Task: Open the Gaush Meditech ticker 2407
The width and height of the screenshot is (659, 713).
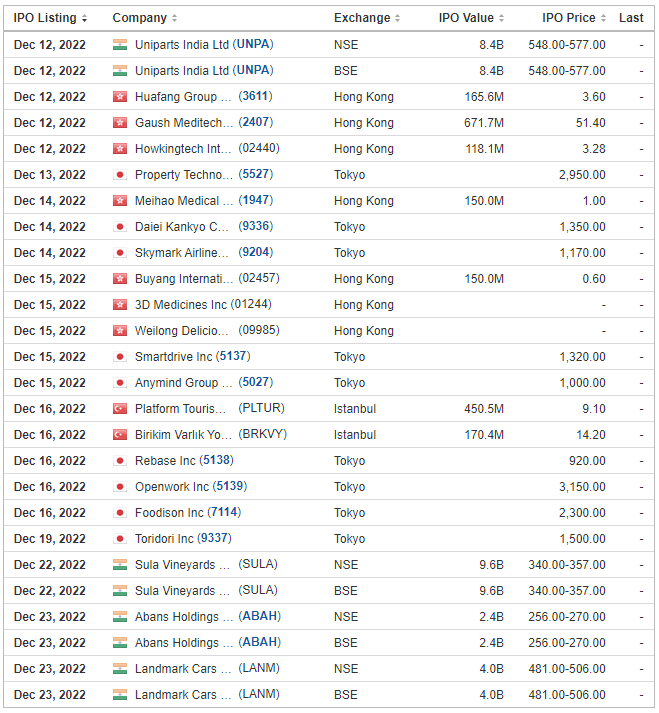Action: (256, 122)
